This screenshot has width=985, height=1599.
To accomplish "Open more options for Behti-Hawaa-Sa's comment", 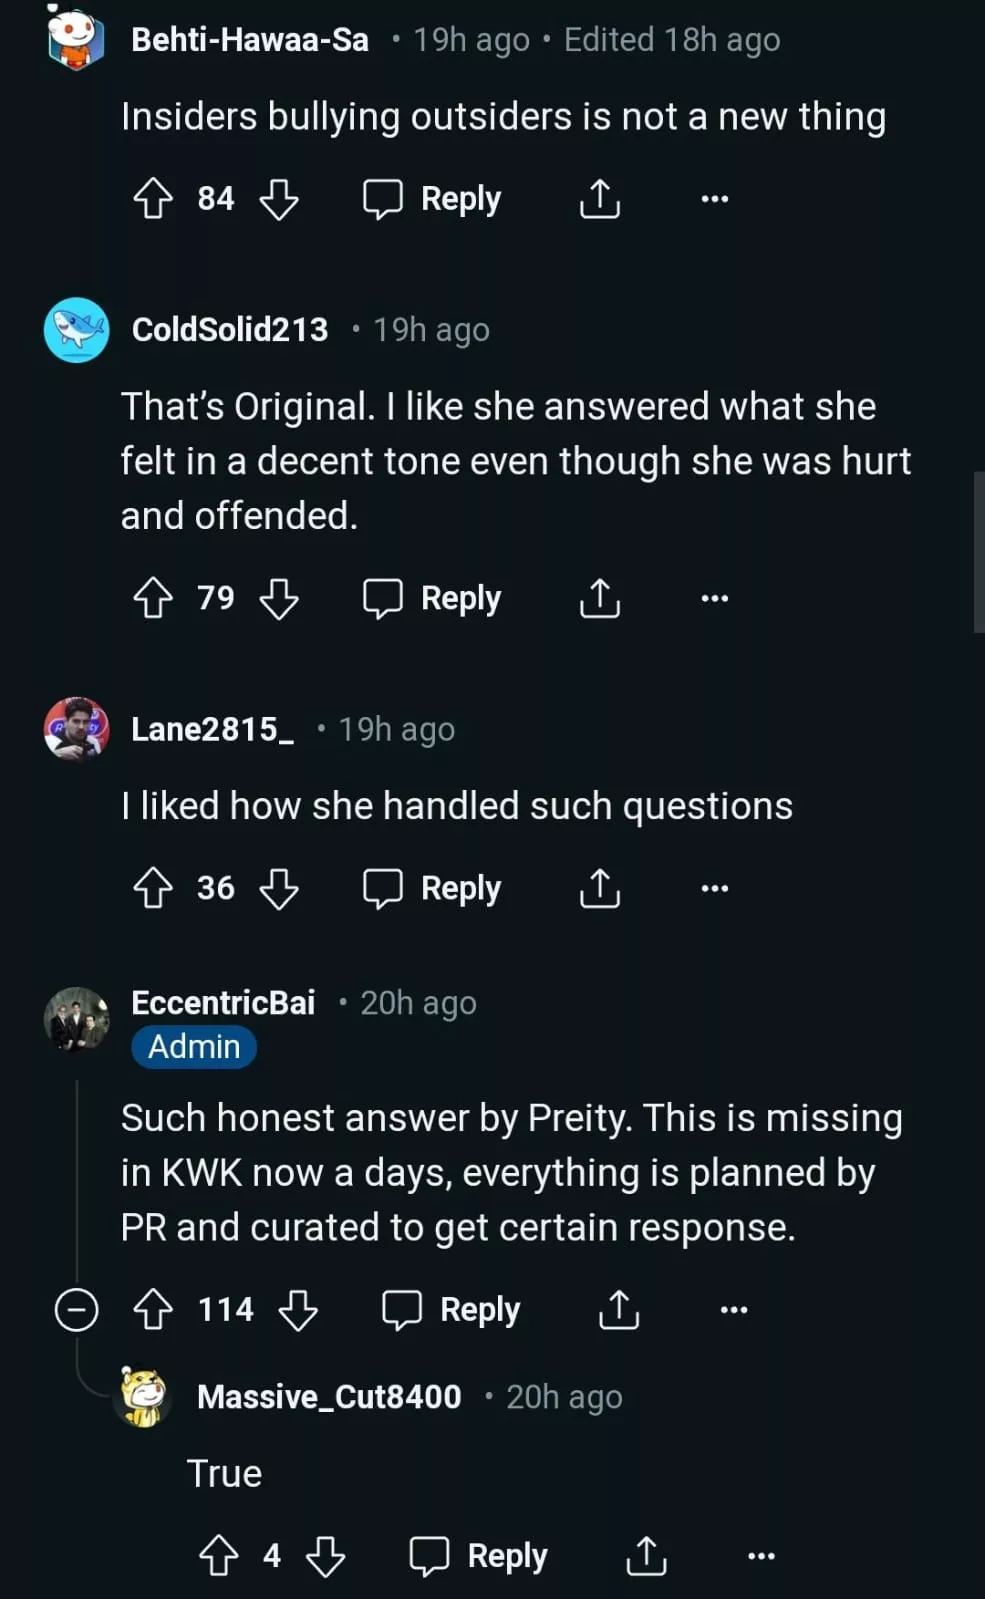I will coord(715,198).
